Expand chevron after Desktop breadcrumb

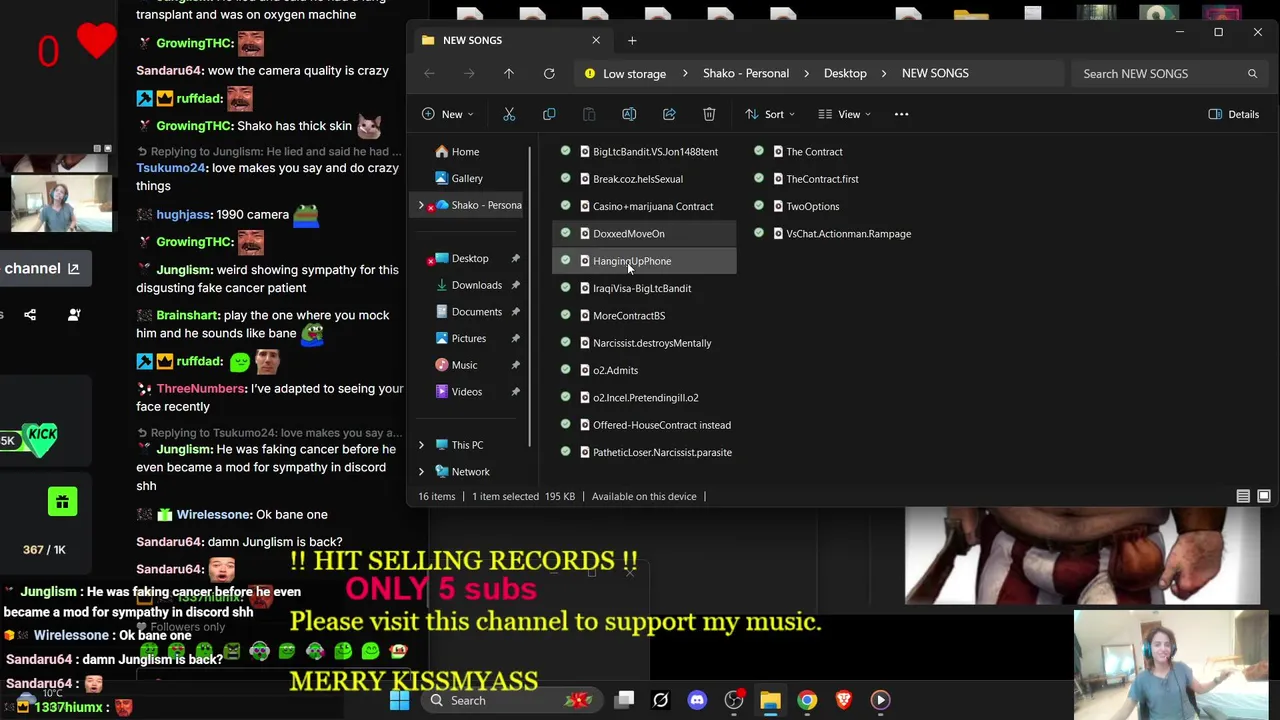884,73
